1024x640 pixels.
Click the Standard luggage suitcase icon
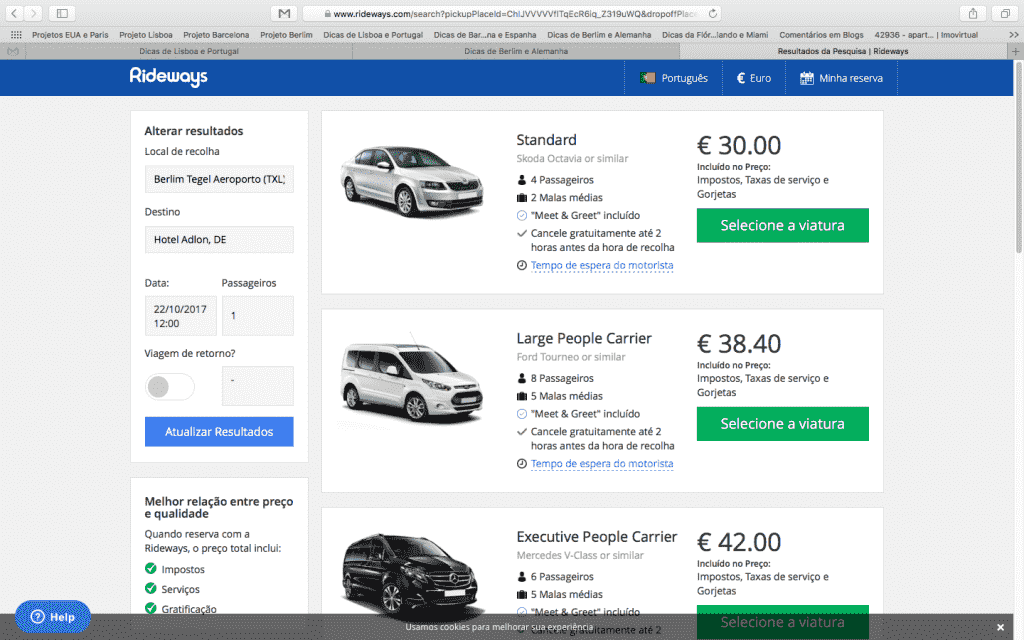pos(522,197)
